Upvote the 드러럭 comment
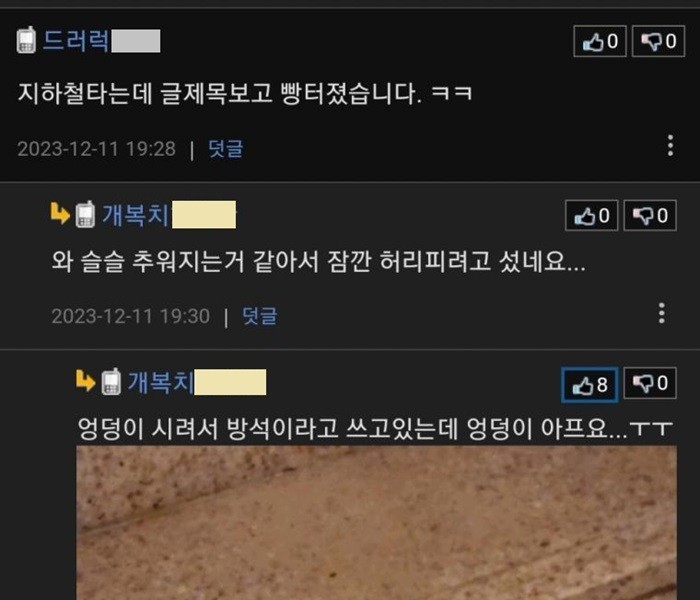Screen dimensions: 700x600 600,41
